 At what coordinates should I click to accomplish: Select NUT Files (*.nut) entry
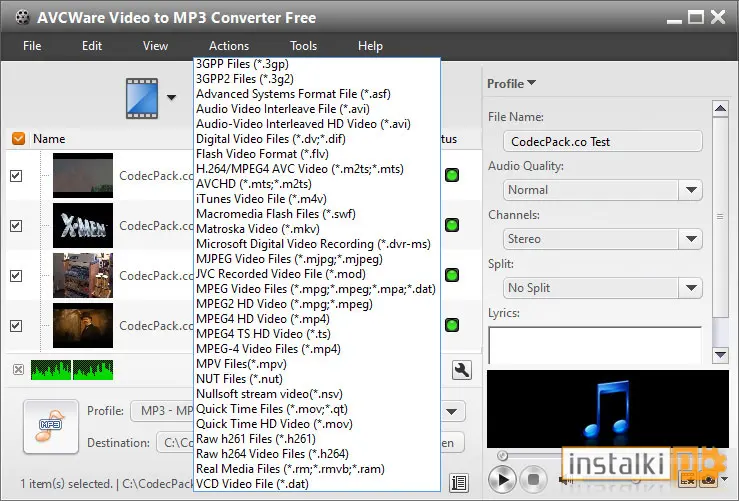coord(317,378)
